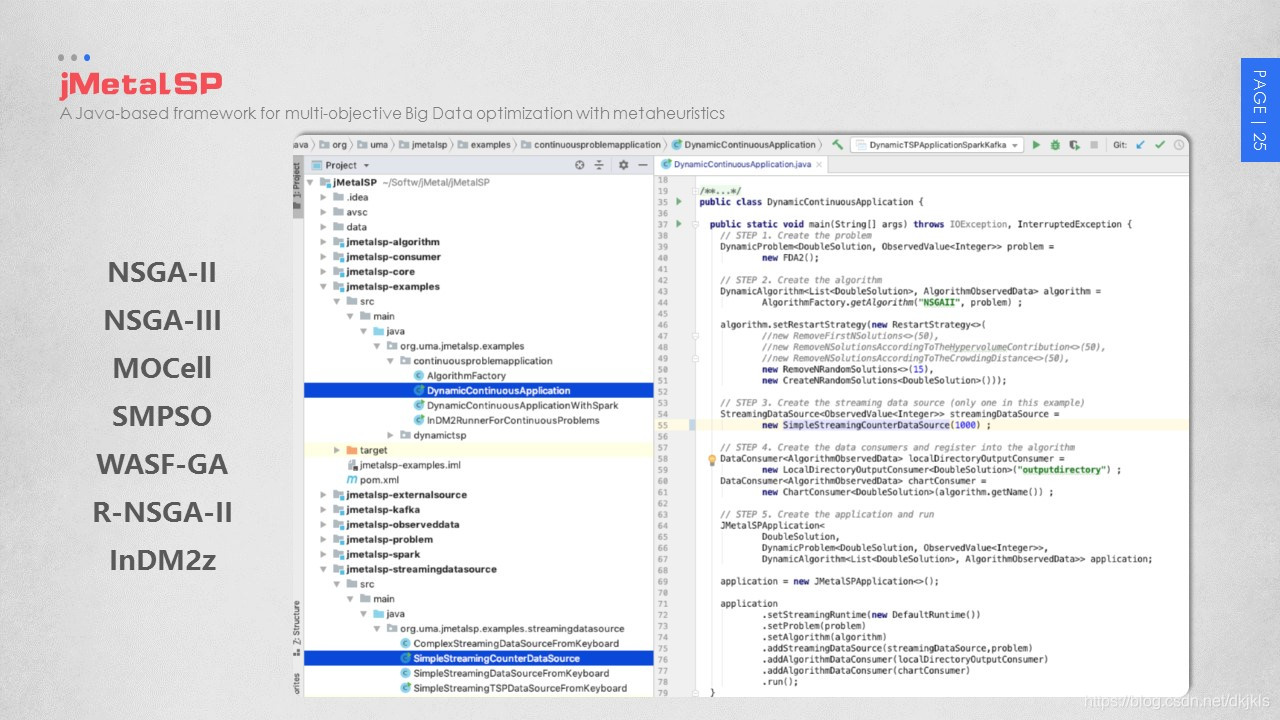
Task: Collapse the jmetalsp-examples module
Action: (324, 286)
